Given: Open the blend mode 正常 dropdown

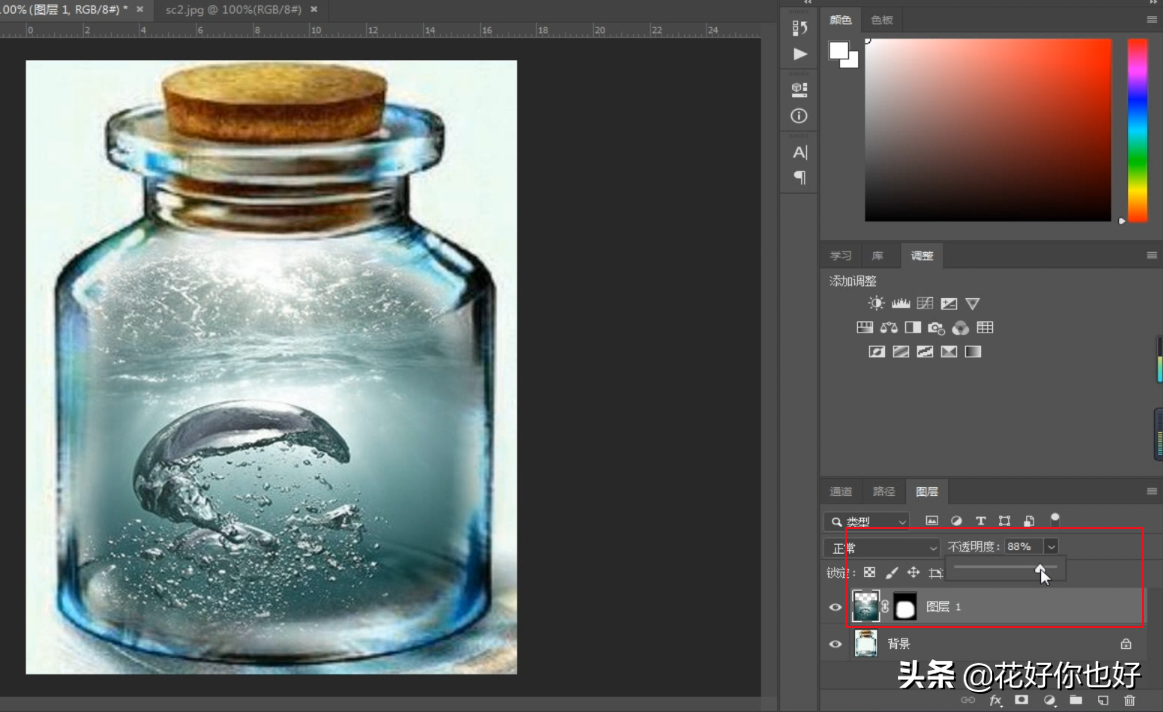Looking at the screenshot, I should point(882,547).
